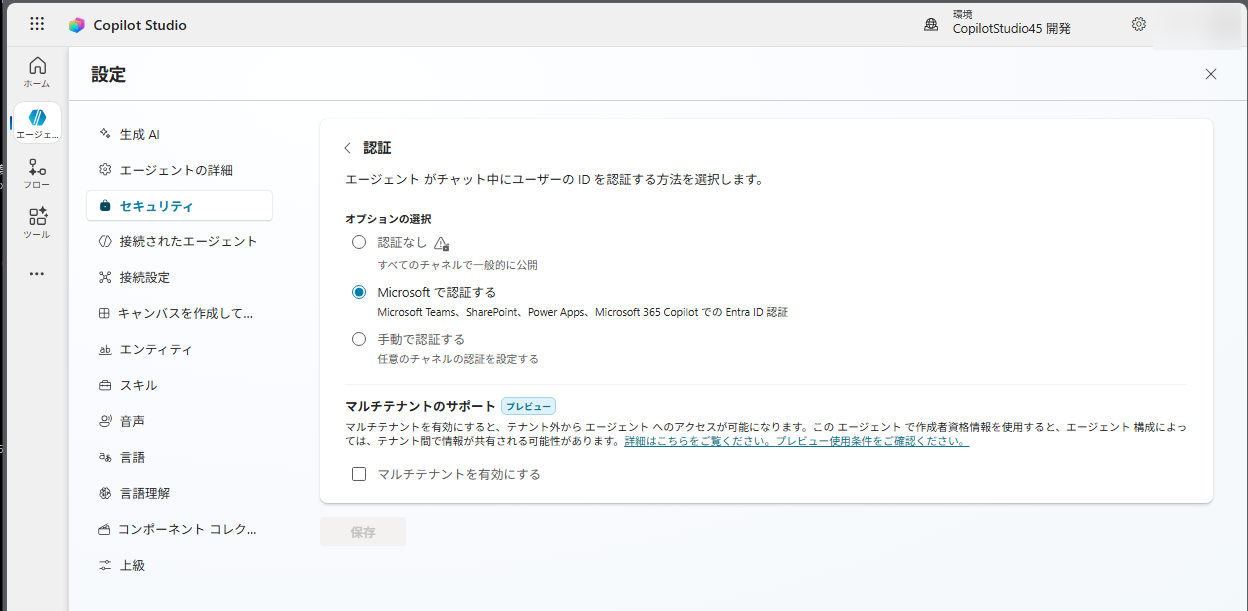Image resolution: width=1248 pixels, height=611 pixels.
Task: Click the icon beside 接続されたエージェント
Action: click(x=105, y=241)
